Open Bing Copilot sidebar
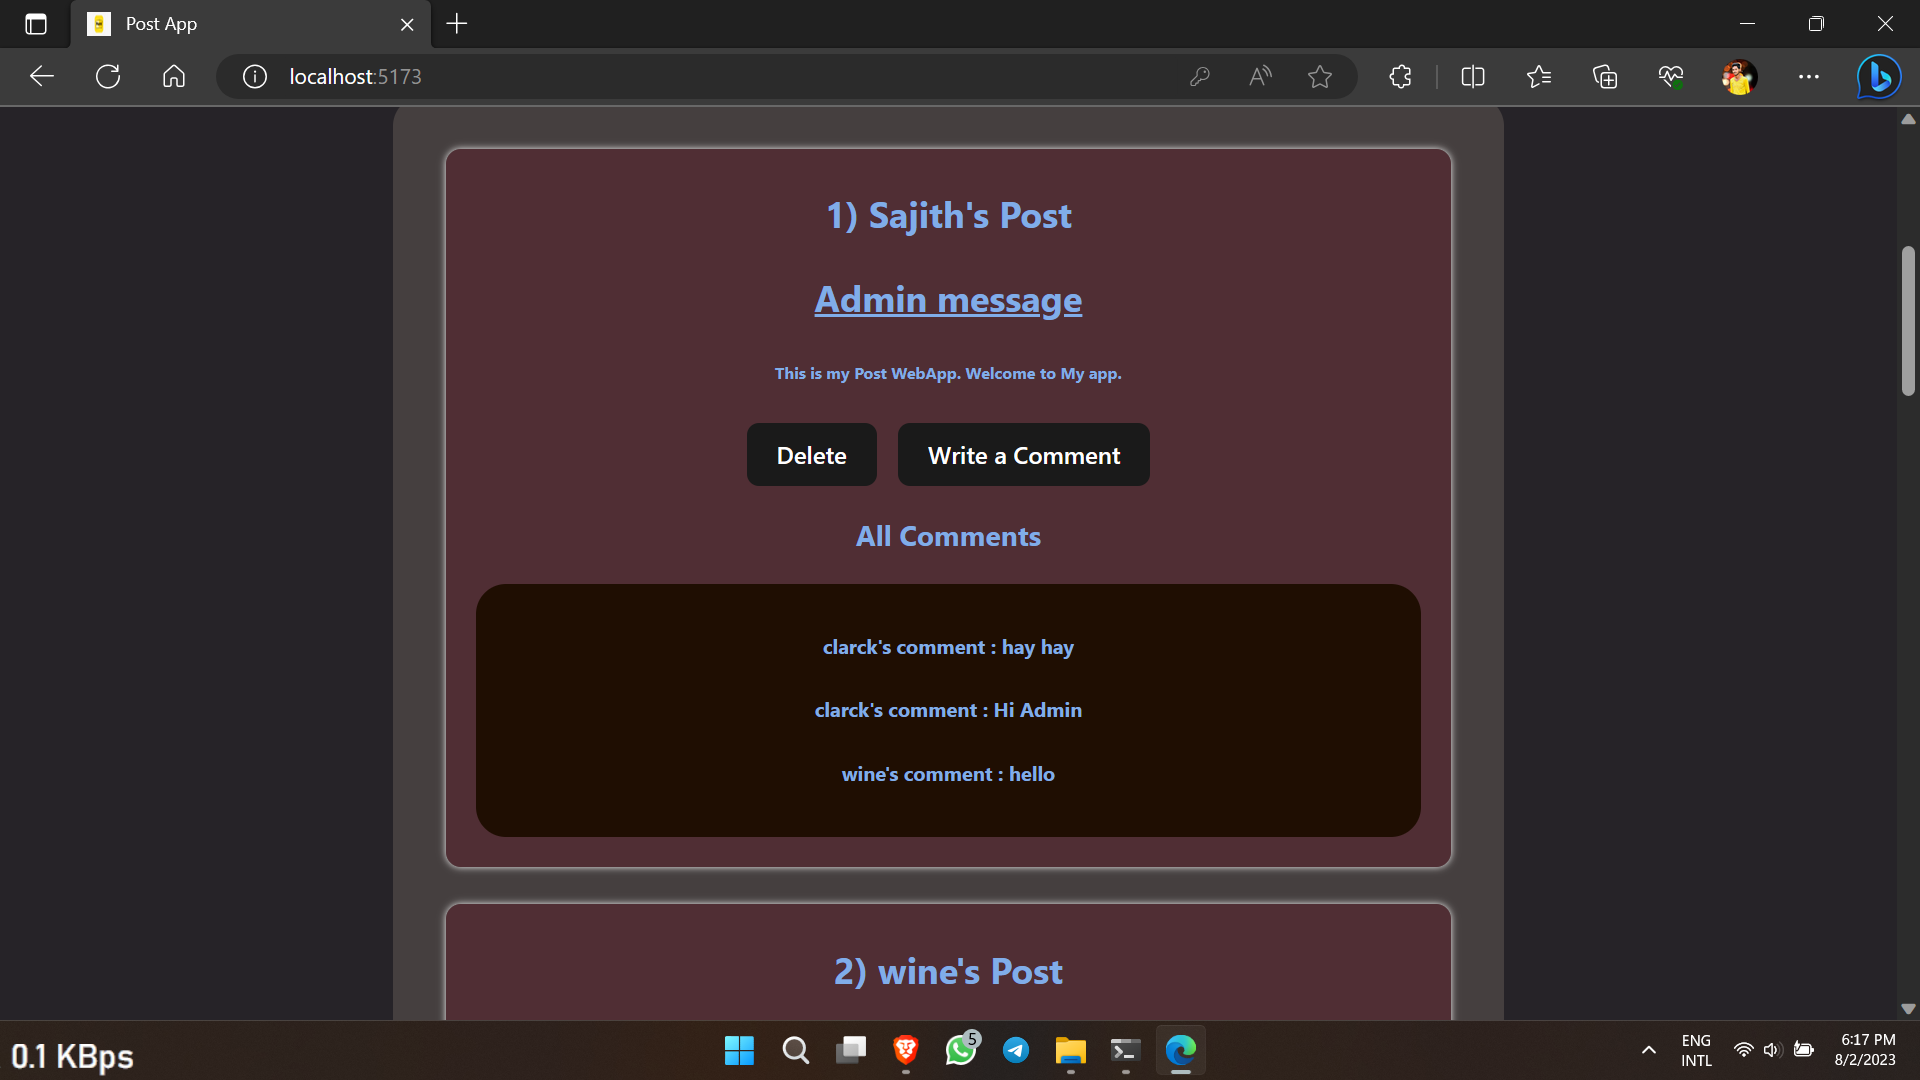Image resolution: width=1920 pixels, height=1080 pixels. click(x=1878, y=76)
